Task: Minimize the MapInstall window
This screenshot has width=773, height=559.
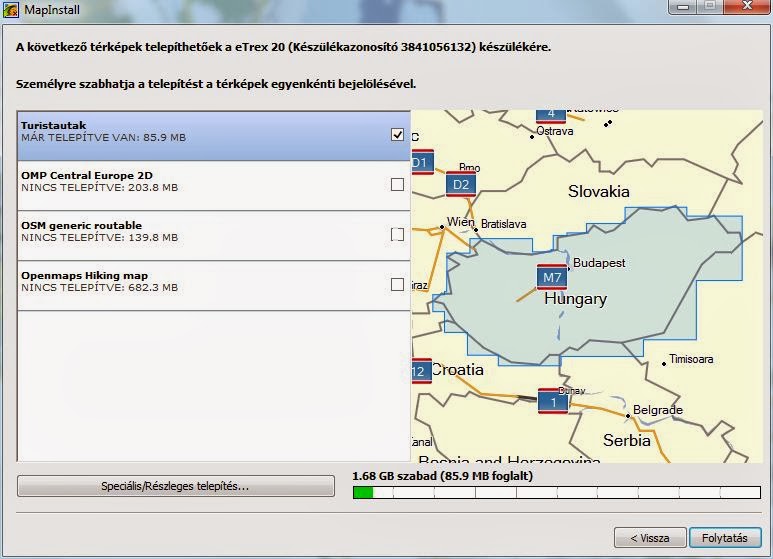Action: (683, 6)
